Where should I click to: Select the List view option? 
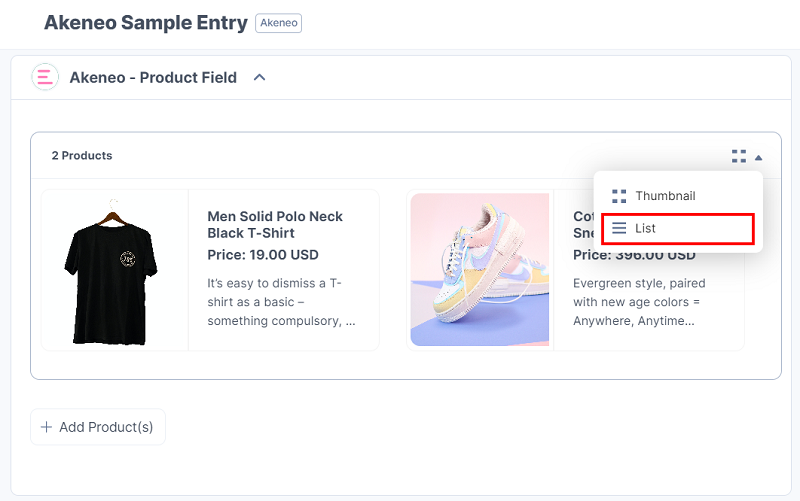click(678, 229)
